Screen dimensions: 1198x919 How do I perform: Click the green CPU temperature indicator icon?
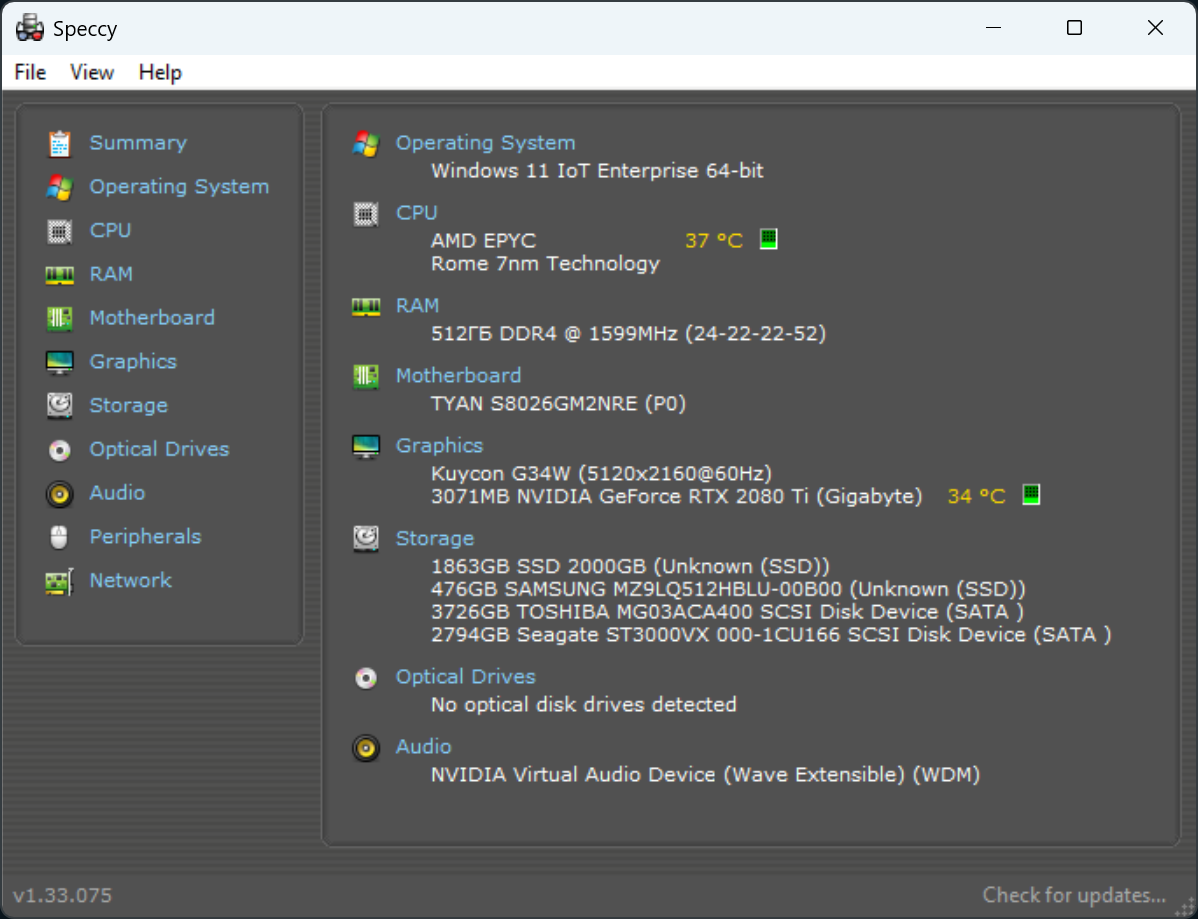pyautogui.click(x=768, y=240)
